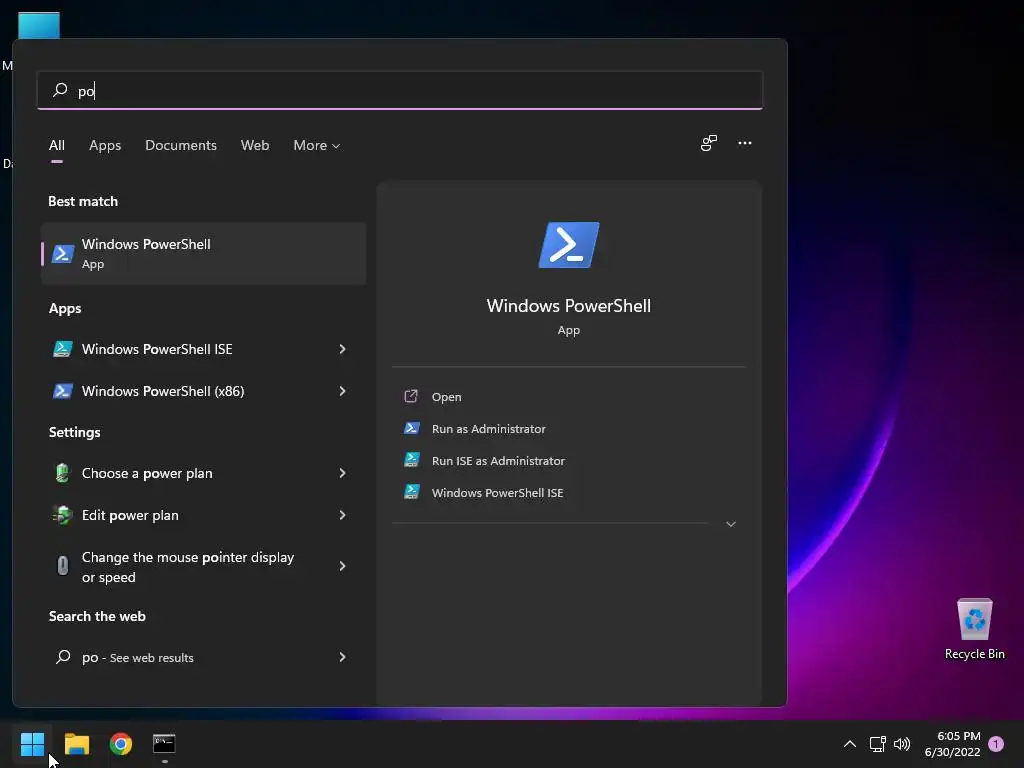Show hidden system tray icons

(850, 744)
